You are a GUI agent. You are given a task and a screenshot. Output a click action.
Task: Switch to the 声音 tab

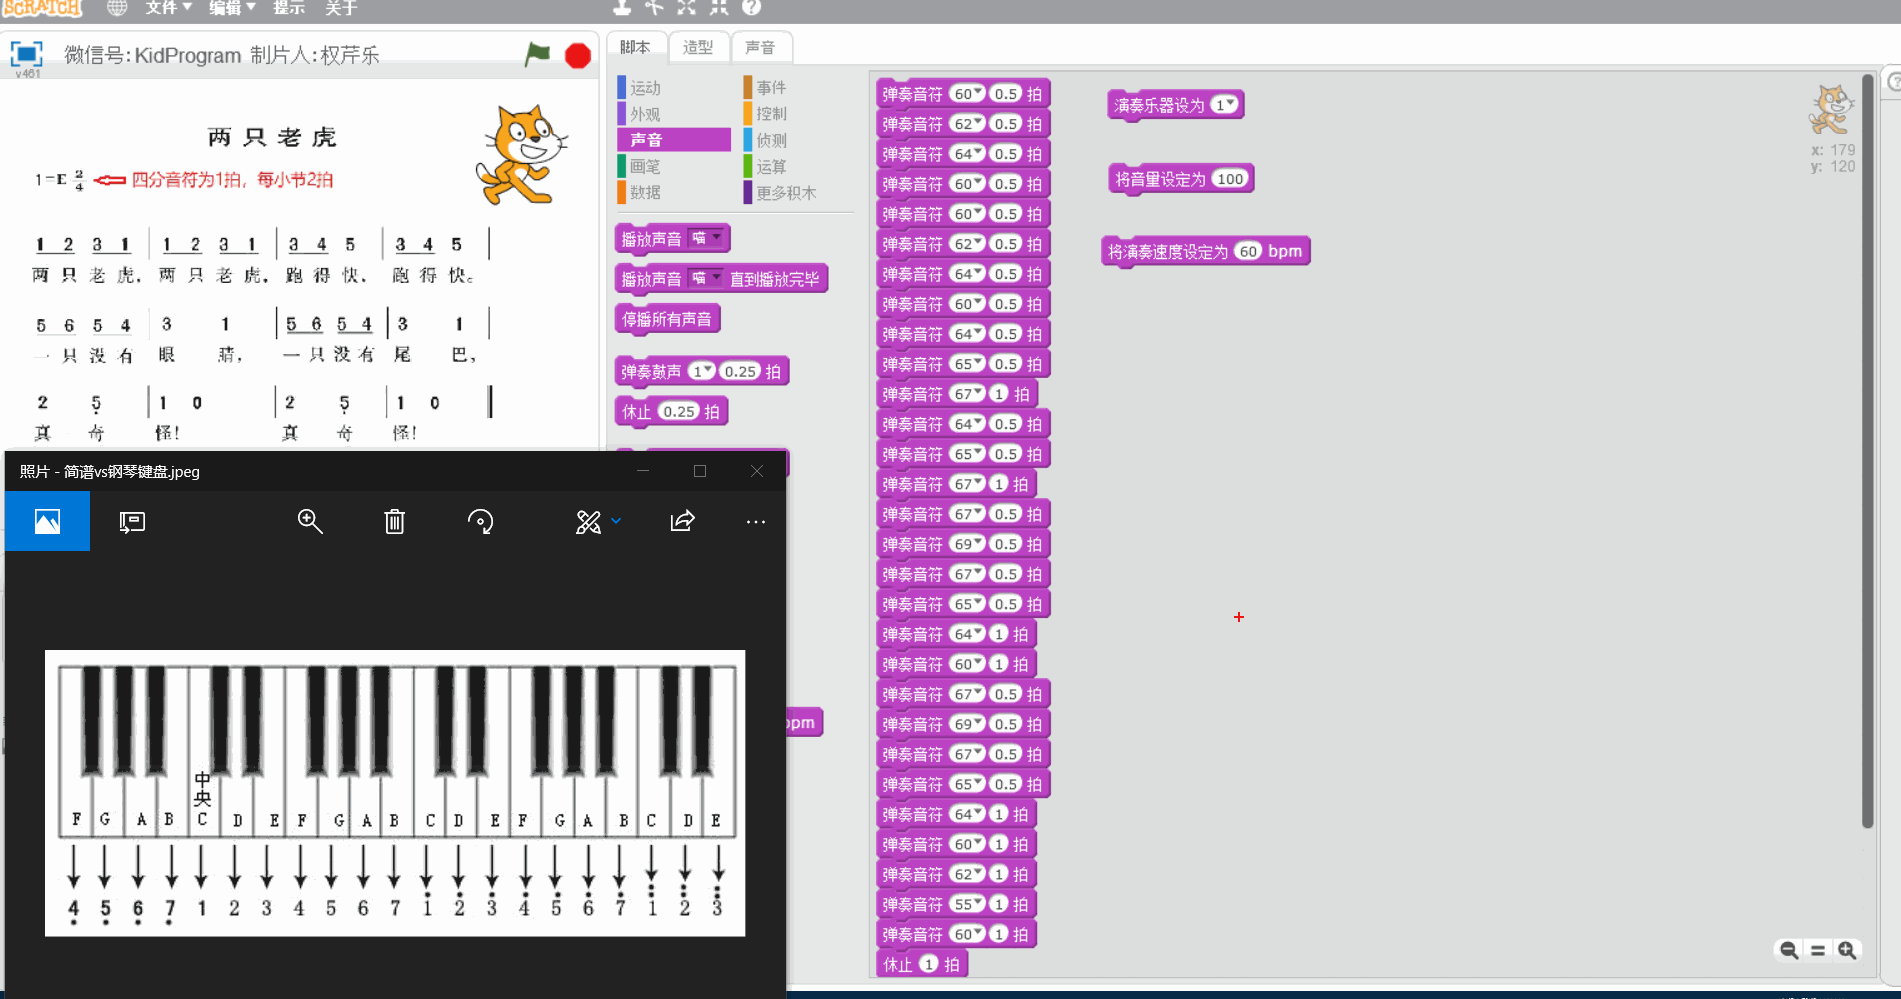(x=761, y=47)
